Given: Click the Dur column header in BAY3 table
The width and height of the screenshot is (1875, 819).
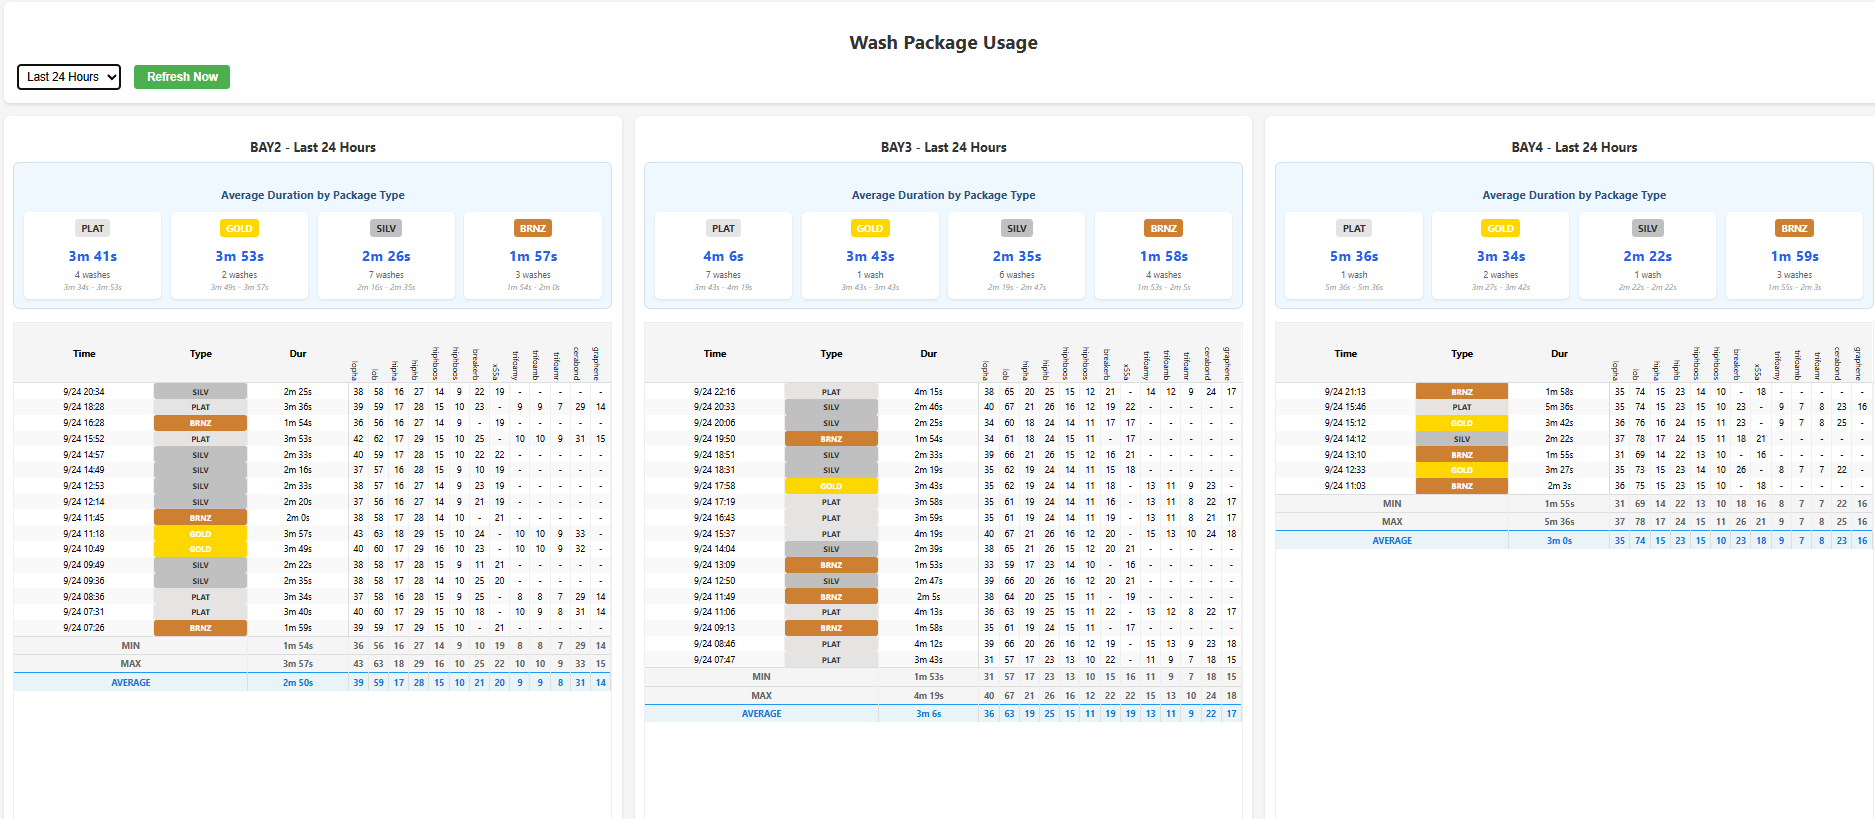Looking at the screenshot, I should point(928,354).
